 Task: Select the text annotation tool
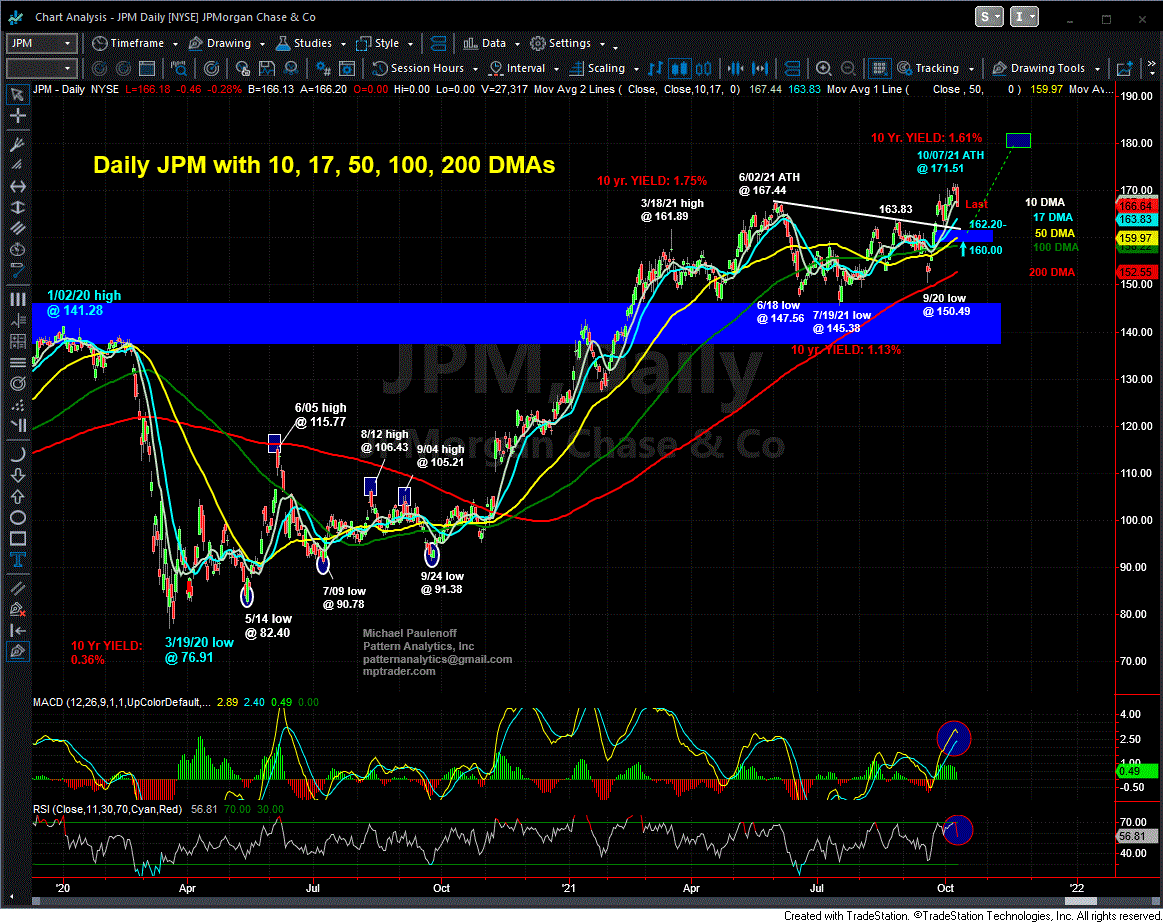tap(17, 559)
